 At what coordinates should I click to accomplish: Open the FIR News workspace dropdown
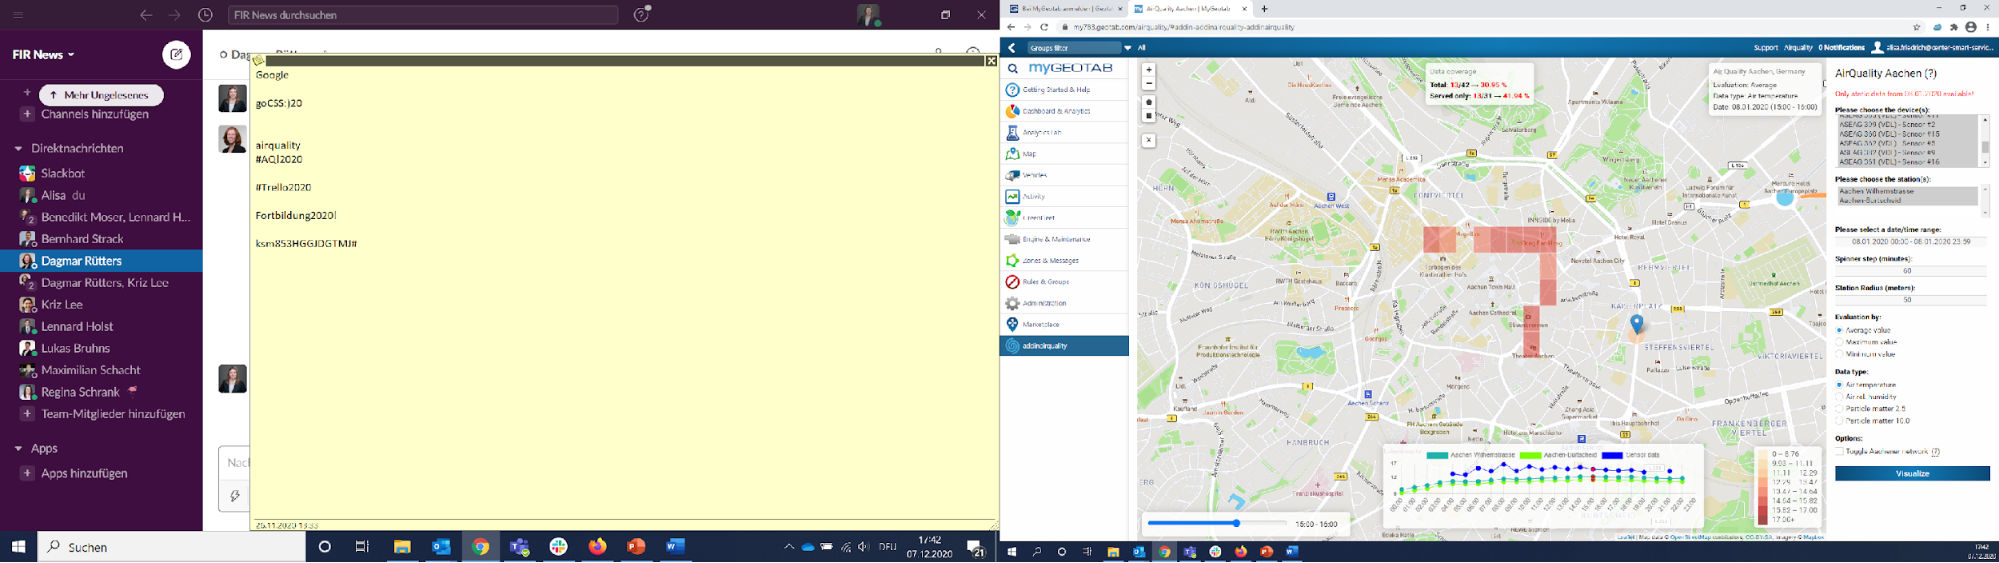pyautogui.click(x=43, y=55)
